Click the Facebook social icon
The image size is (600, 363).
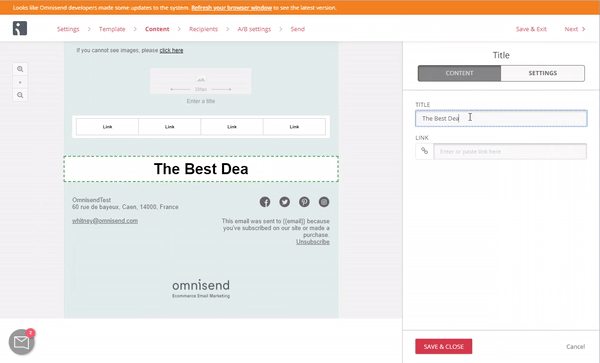coord(265,202)
